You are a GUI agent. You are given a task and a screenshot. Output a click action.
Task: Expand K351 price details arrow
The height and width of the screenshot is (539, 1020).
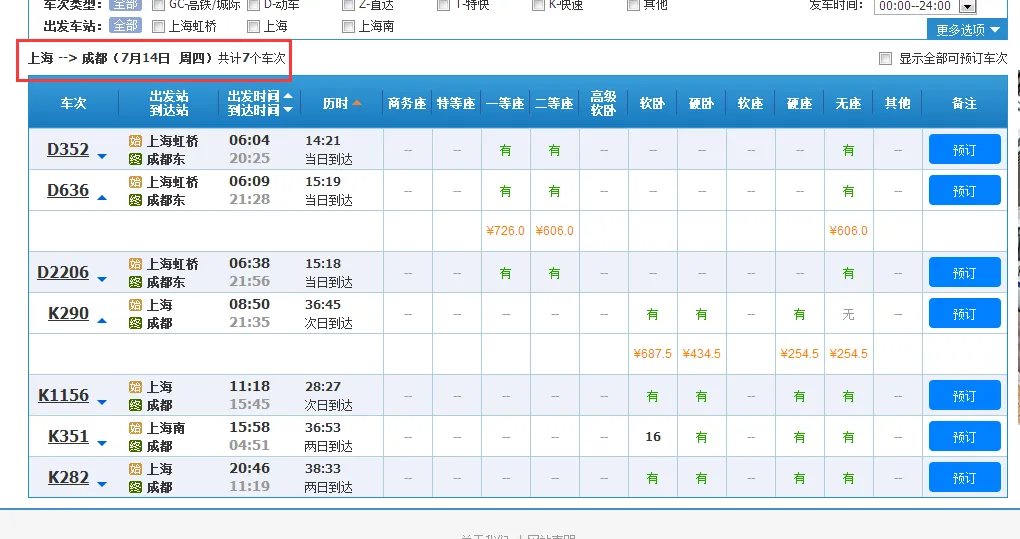[x=102, y=443]
